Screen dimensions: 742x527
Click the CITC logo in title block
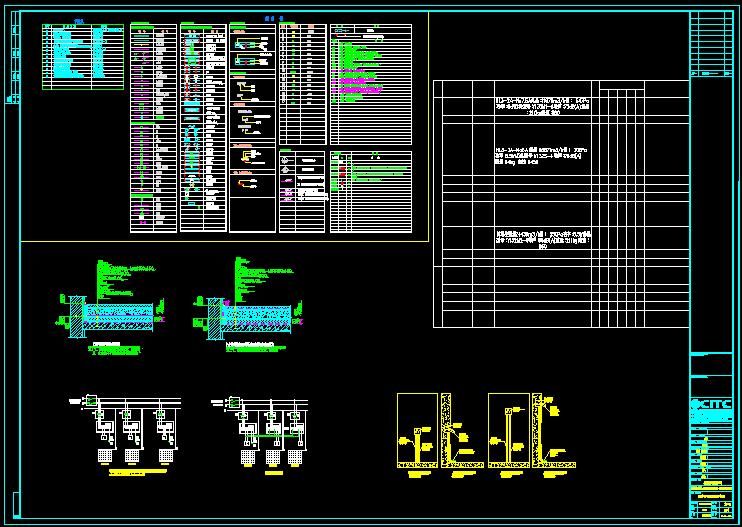tap(710, 404)
